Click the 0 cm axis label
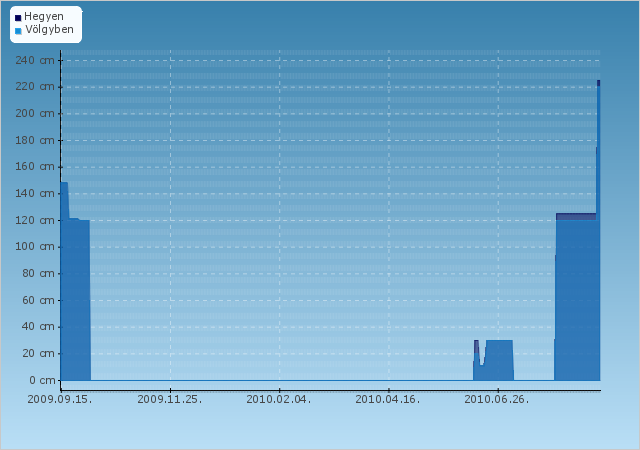Image resolution: width=640 pixels, height=450 pixels. 42,381
